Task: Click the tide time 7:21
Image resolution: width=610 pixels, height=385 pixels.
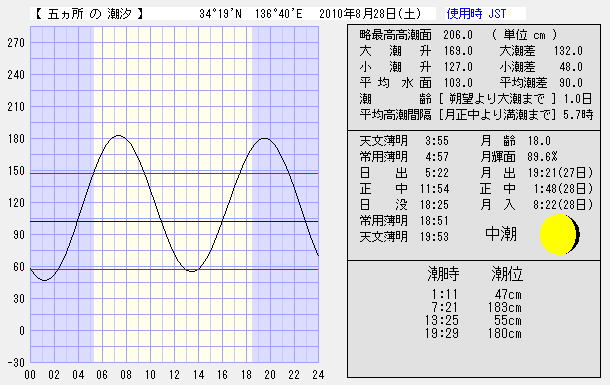Action: [x=445, y=307]
